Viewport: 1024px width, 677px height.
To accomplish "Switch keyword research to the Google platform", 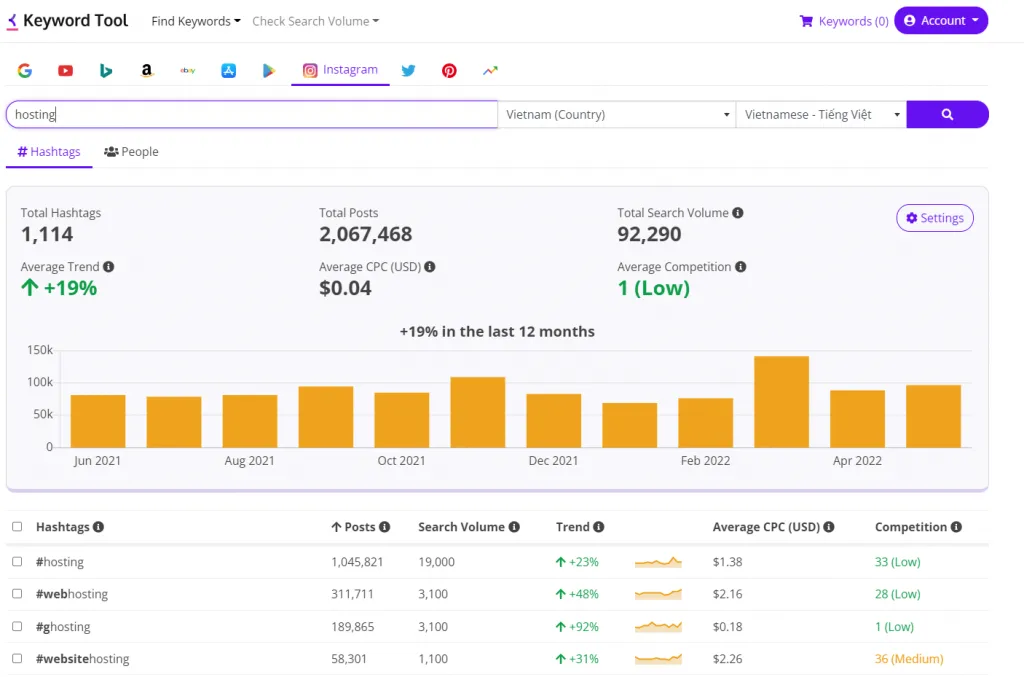I will click(x=24, y=70).
